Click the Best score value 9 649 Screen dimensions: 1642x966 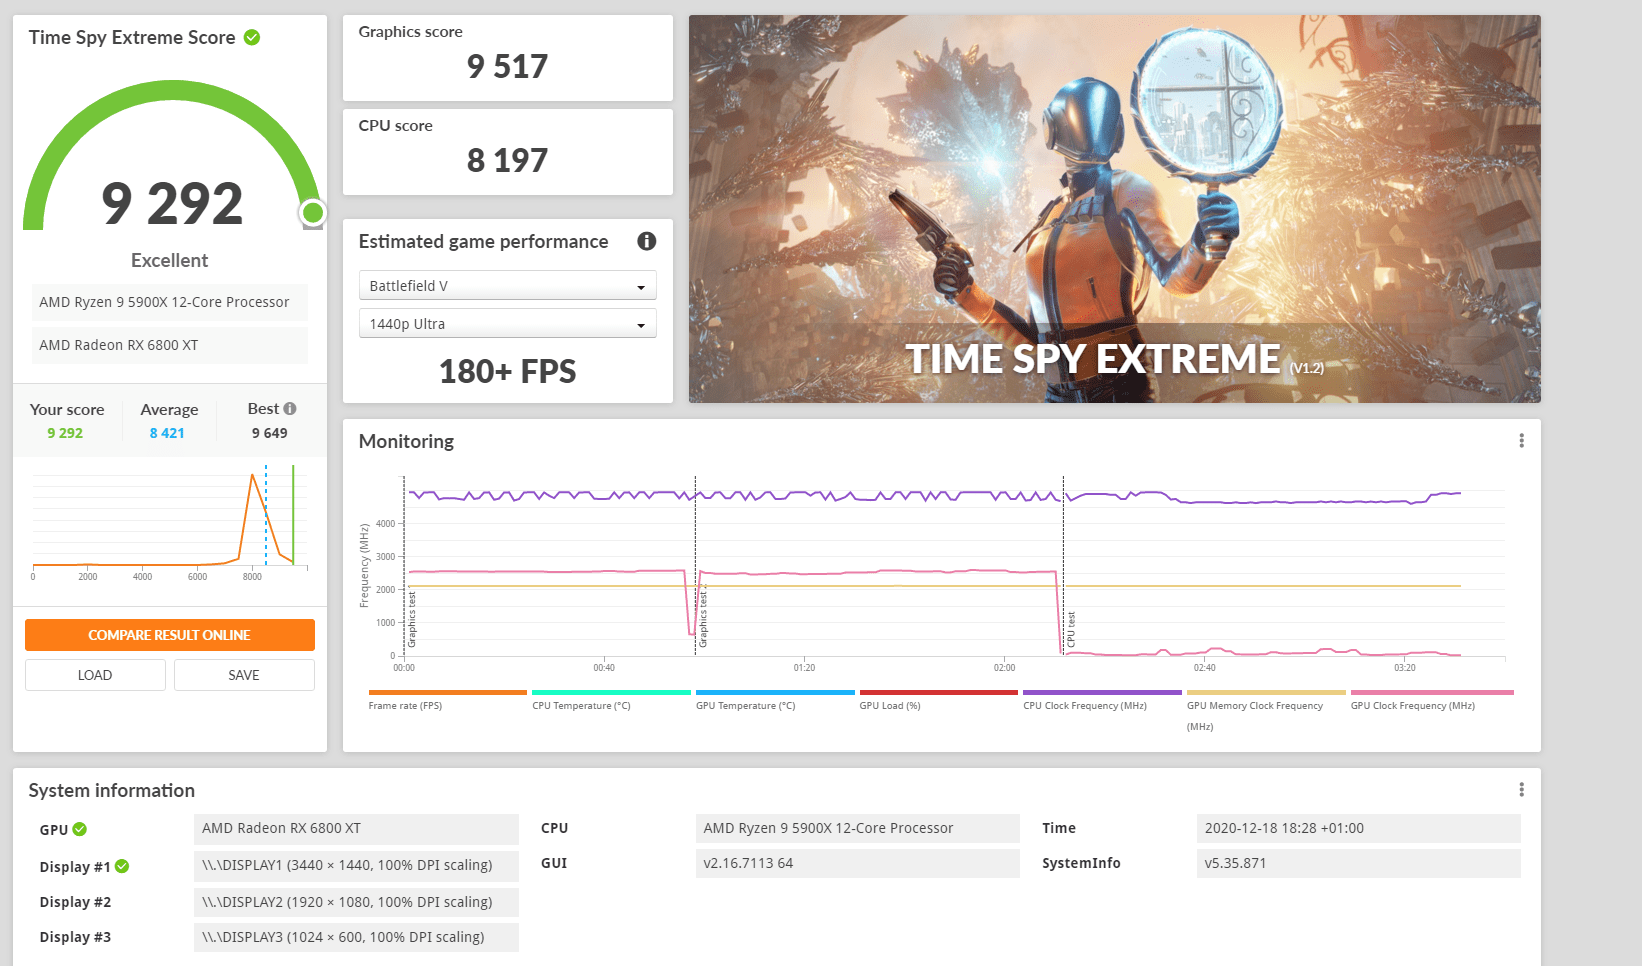270,433
